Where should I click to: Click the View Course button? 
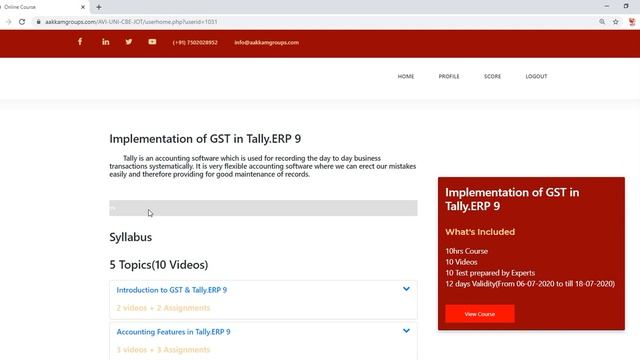(480, 314)
